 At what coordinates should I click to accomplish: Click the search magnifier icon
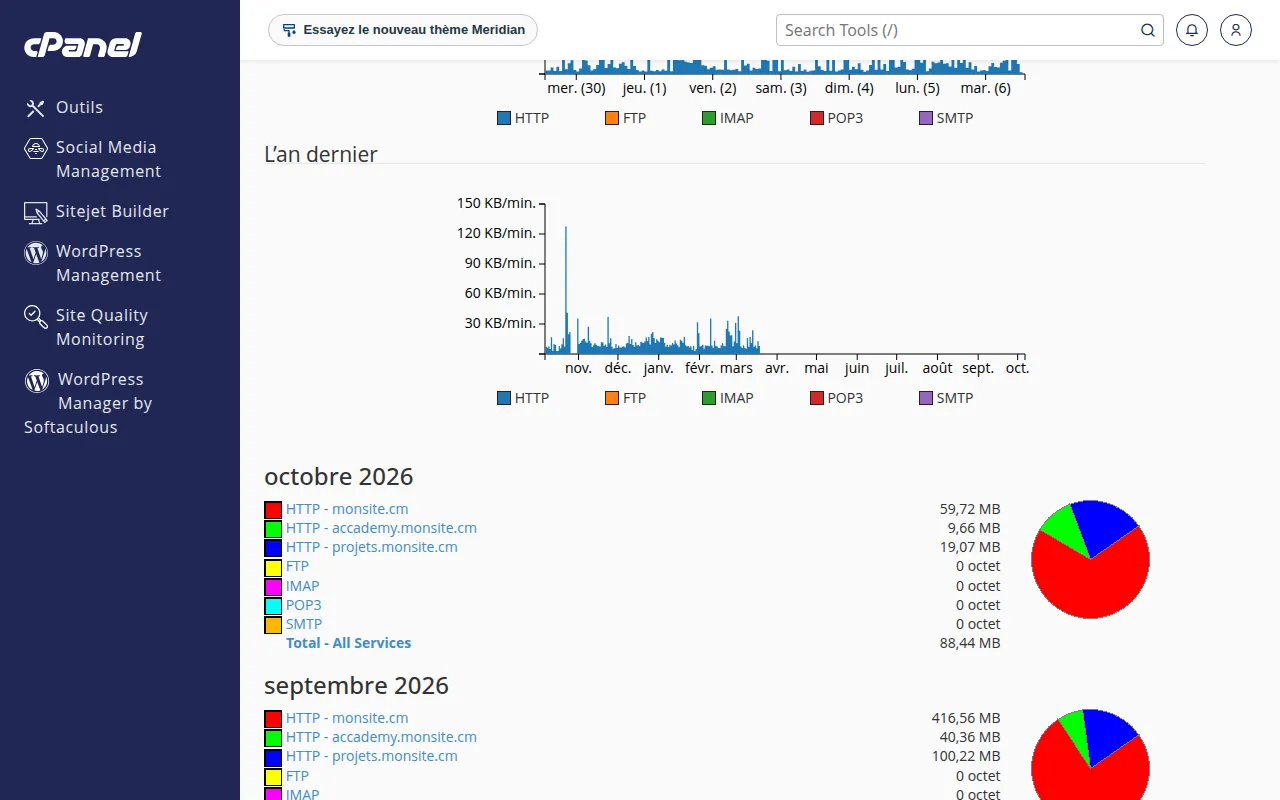pos(1148,30)
